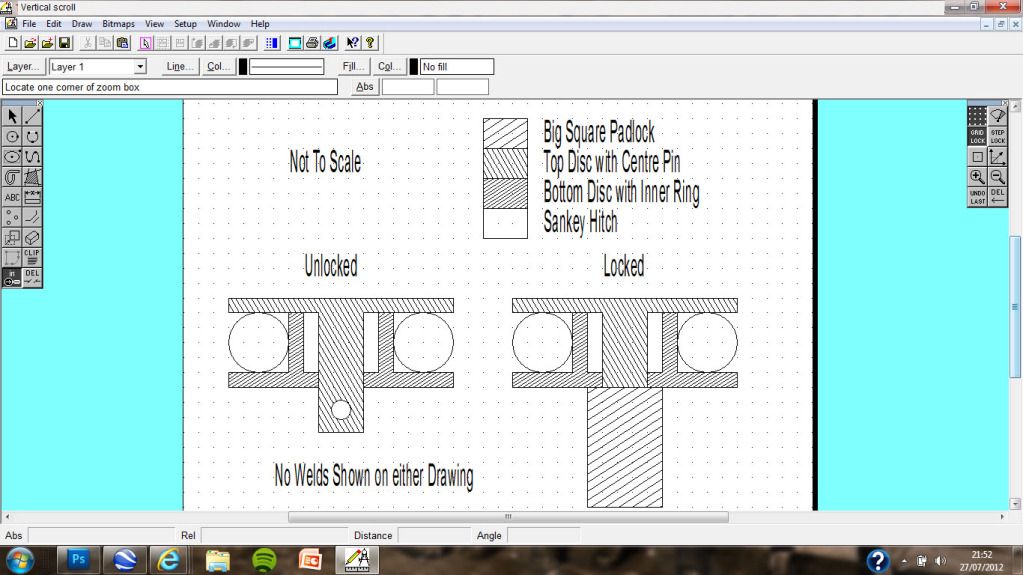Click the Line... button
Screen dimensions: 1023x575
179,67
